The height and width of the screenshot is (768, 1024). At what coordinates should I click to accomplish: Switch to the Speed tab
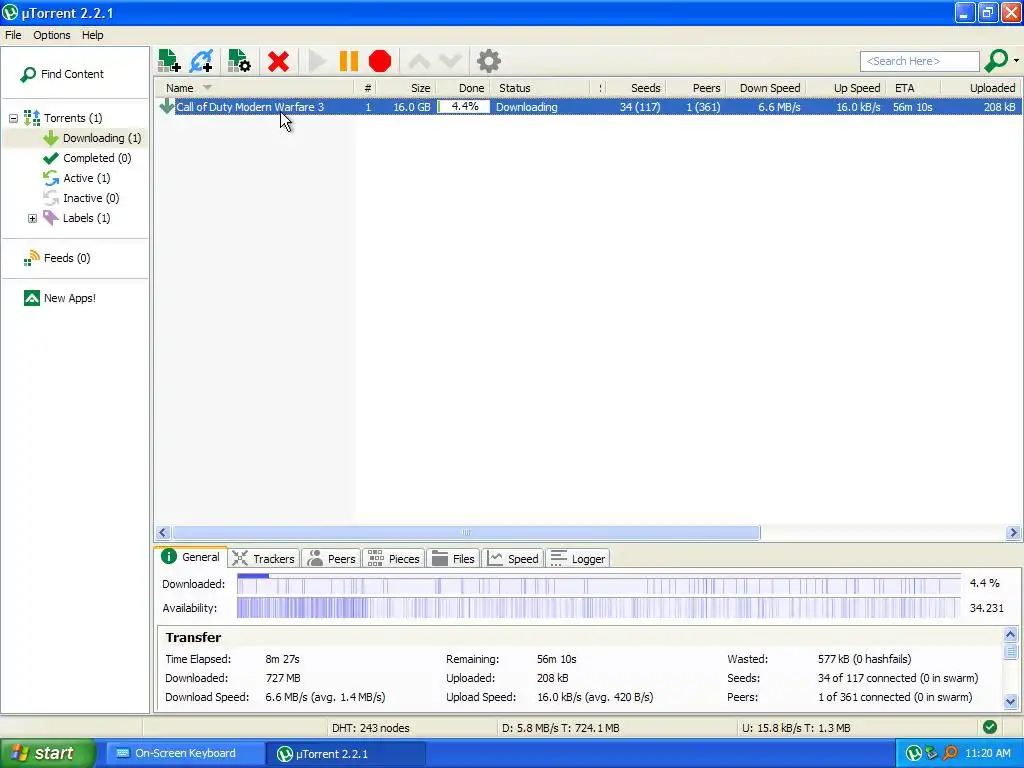[513, 559]
